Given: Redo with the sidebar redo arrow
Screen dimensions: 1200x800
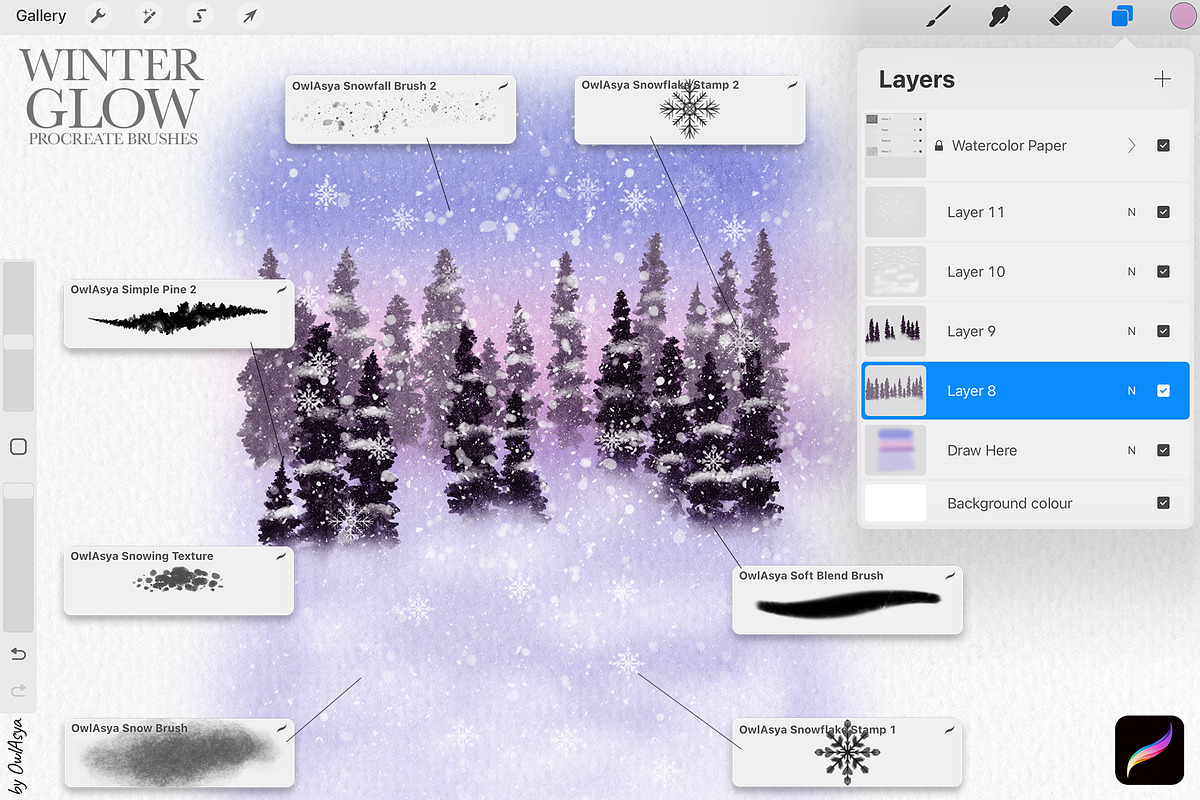Looking at the screenshot, I should [x=18, y=690].
